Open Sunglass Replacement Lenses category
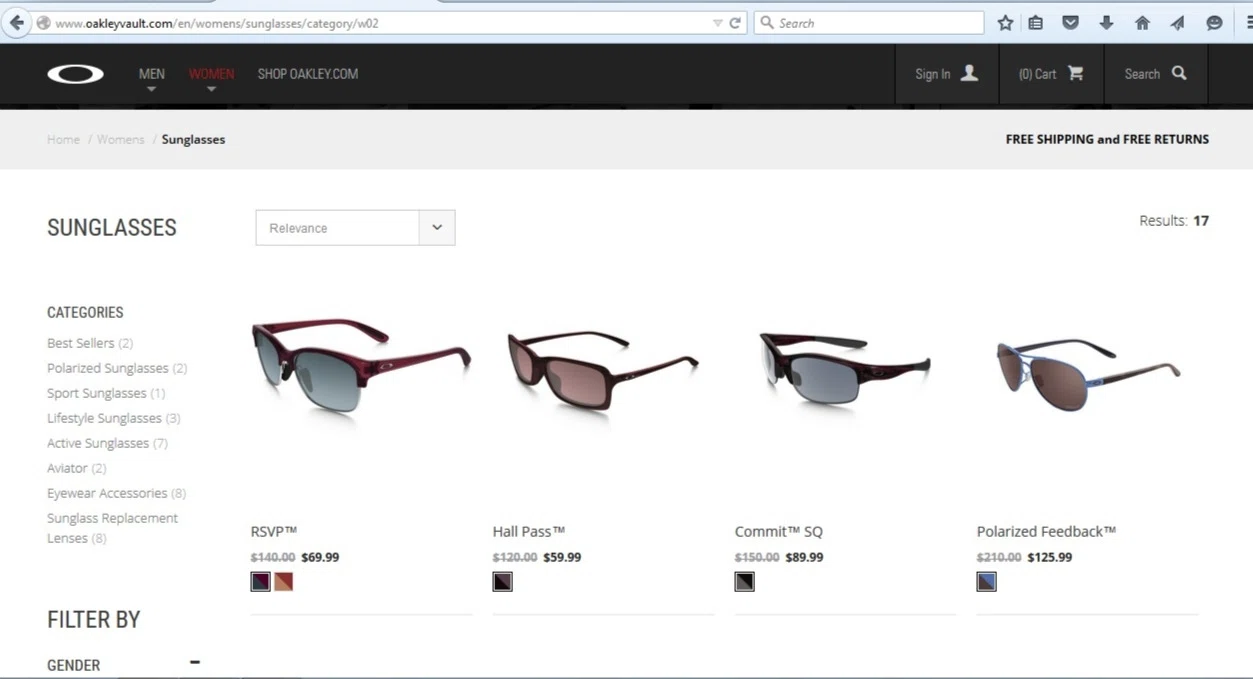This screenshot has width=1253, height=679. [x=112, y=528]
